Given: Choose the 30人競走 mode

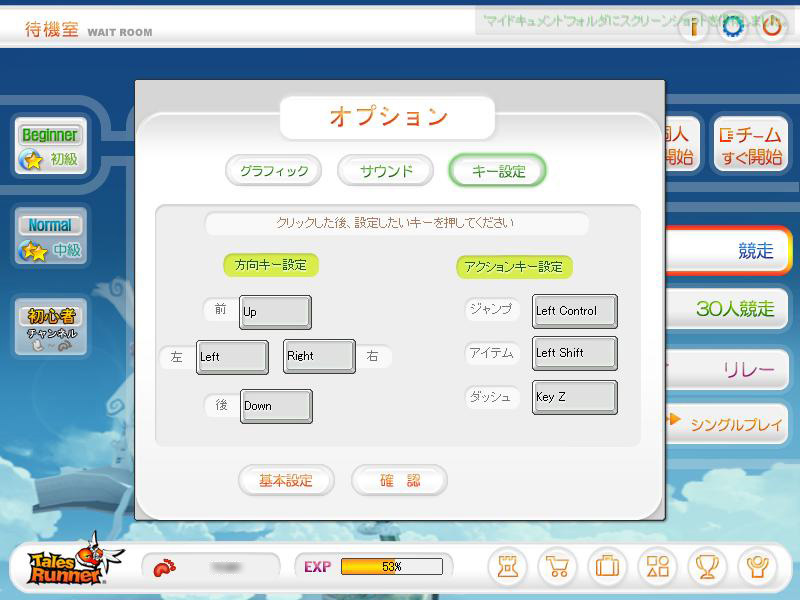Looking at the screenshot, I should pyautogui.click(x=729, y=308).
